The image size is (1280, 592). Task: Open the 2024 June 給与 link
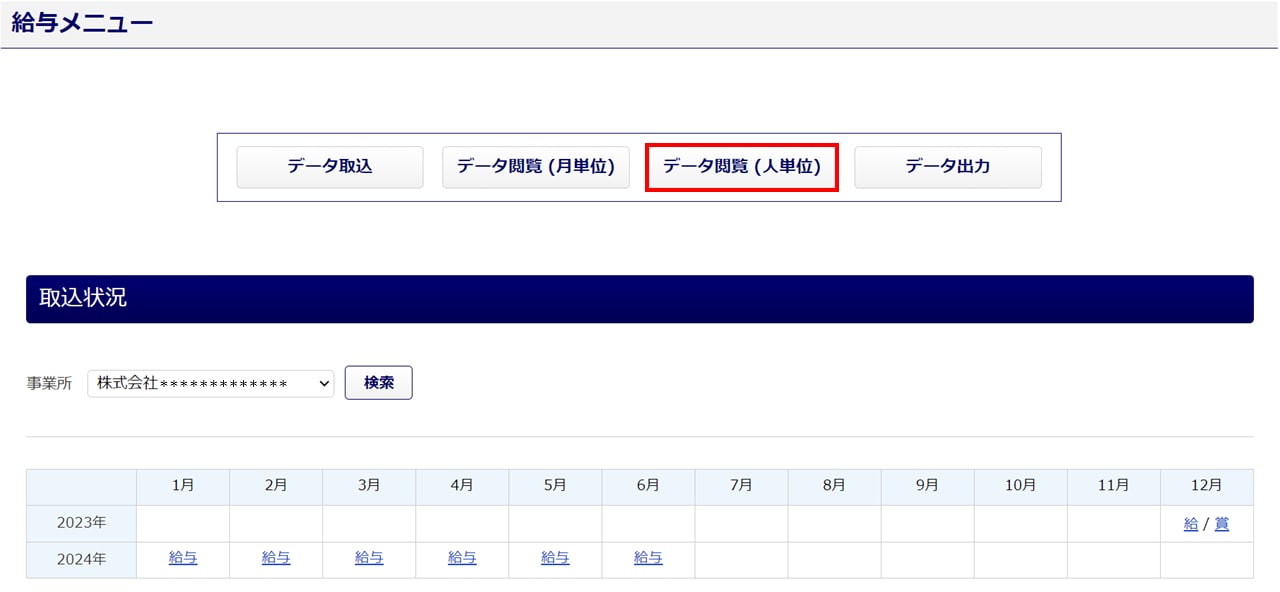click(x=648, y=559)
